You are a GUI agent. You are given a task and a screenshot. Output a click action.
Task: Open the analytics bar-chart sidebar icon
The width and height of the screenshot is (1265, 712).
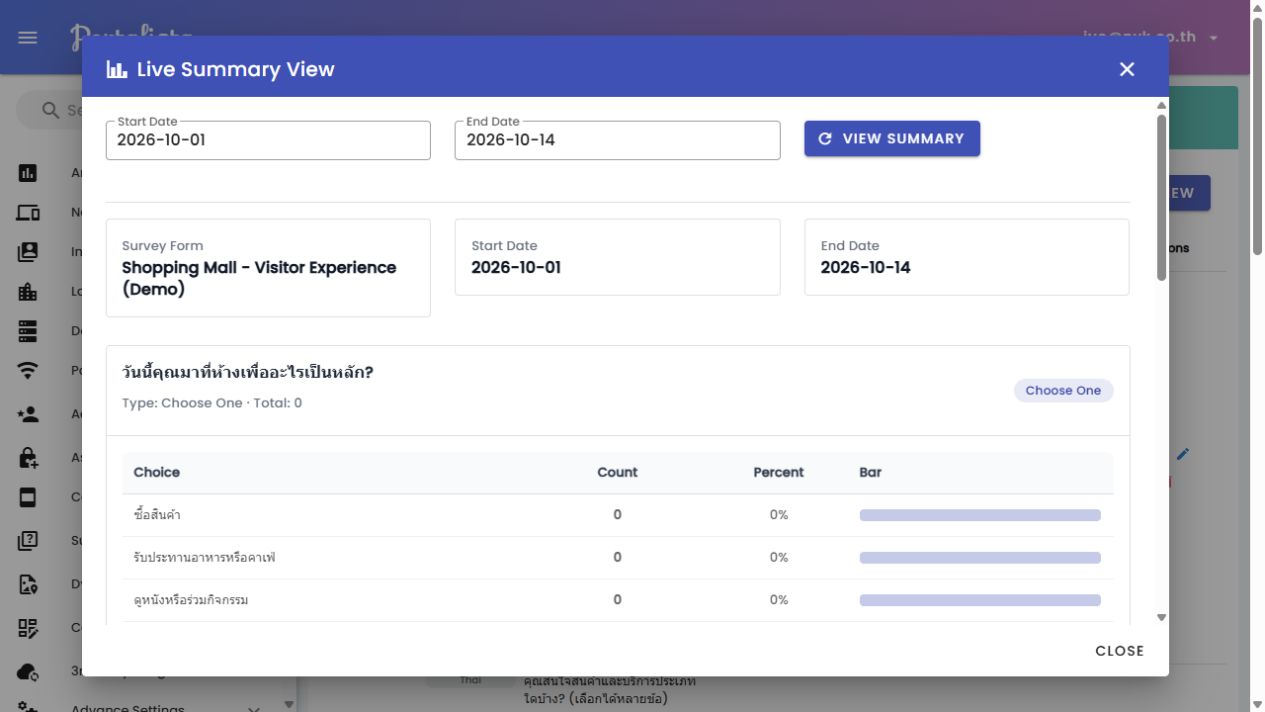tap(28, 173)
